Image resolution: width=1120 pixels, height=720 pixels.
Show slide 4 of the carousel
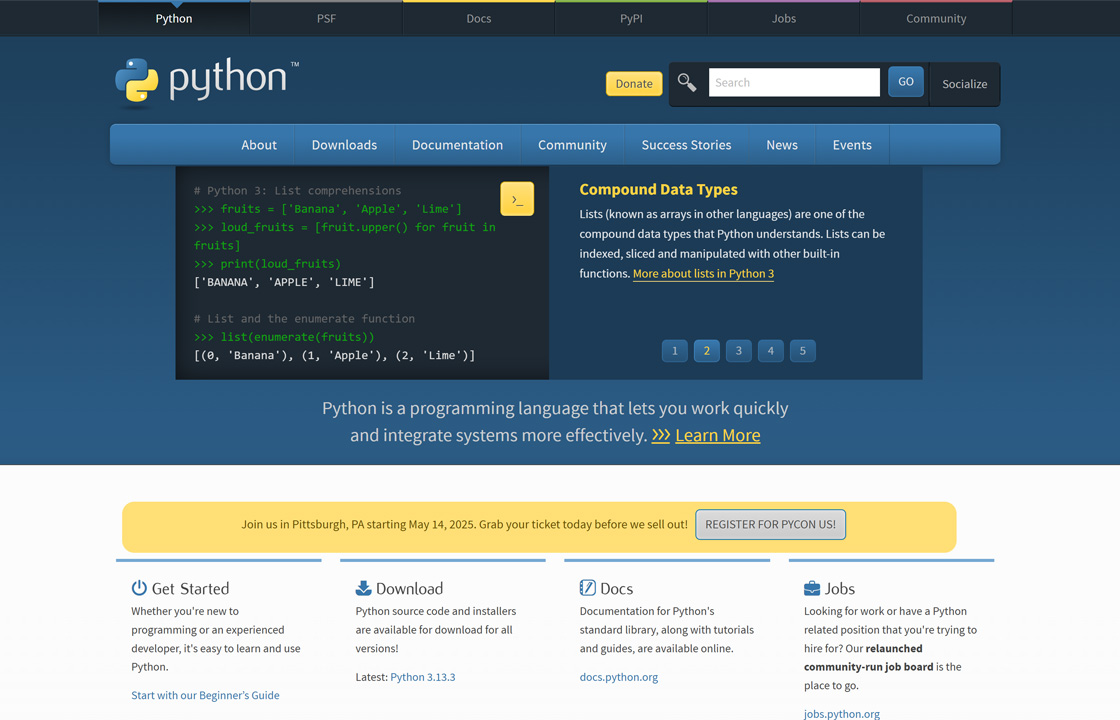[771, 351]
